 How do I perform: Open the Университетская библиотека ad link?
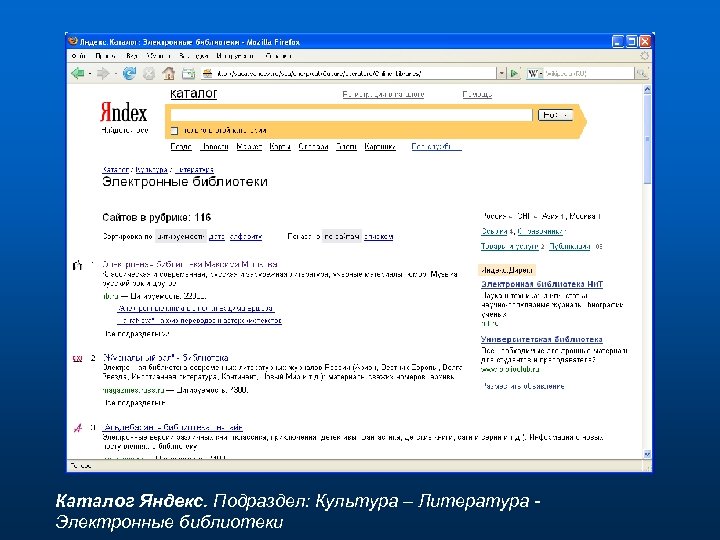tap(542, 339)
